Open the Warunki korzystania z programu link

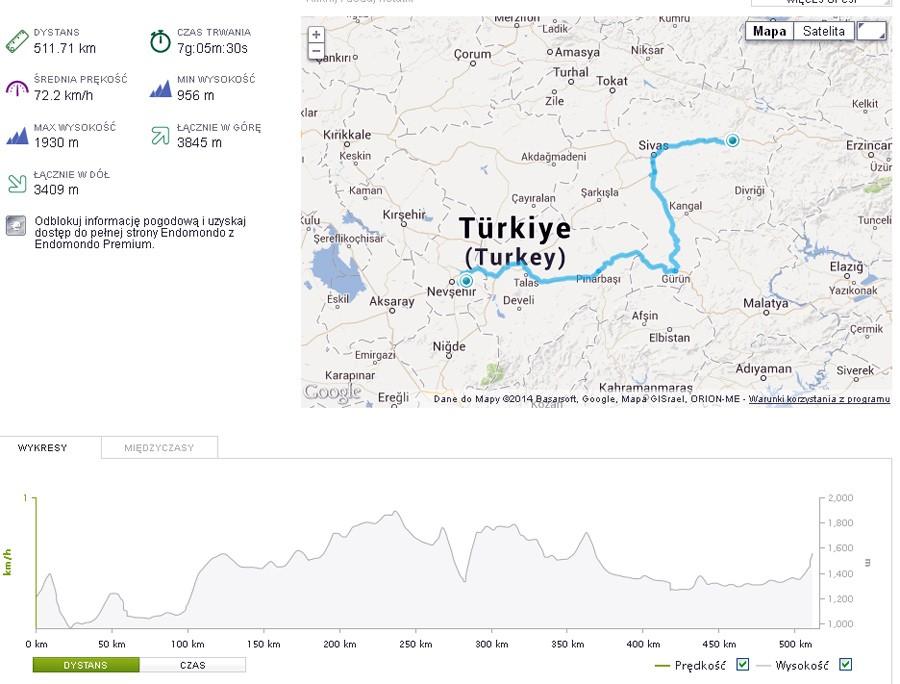pyautogui.click(x=819, y=399)
